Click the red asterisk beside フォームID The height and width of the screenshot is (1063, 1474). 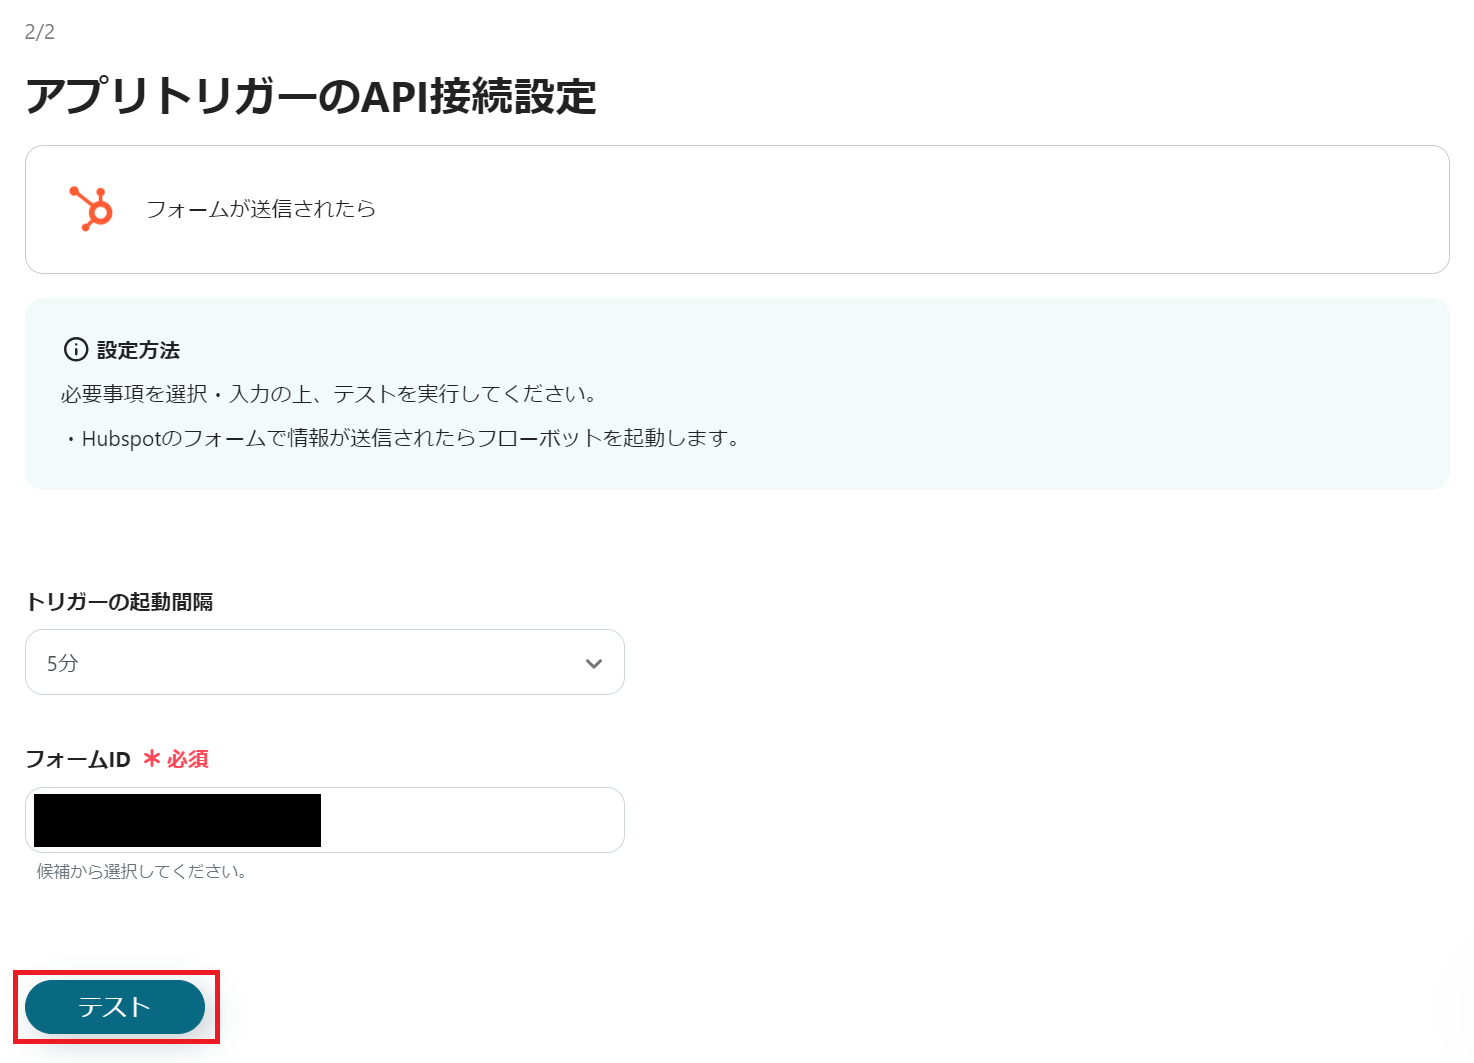click(x=151, y=758)
